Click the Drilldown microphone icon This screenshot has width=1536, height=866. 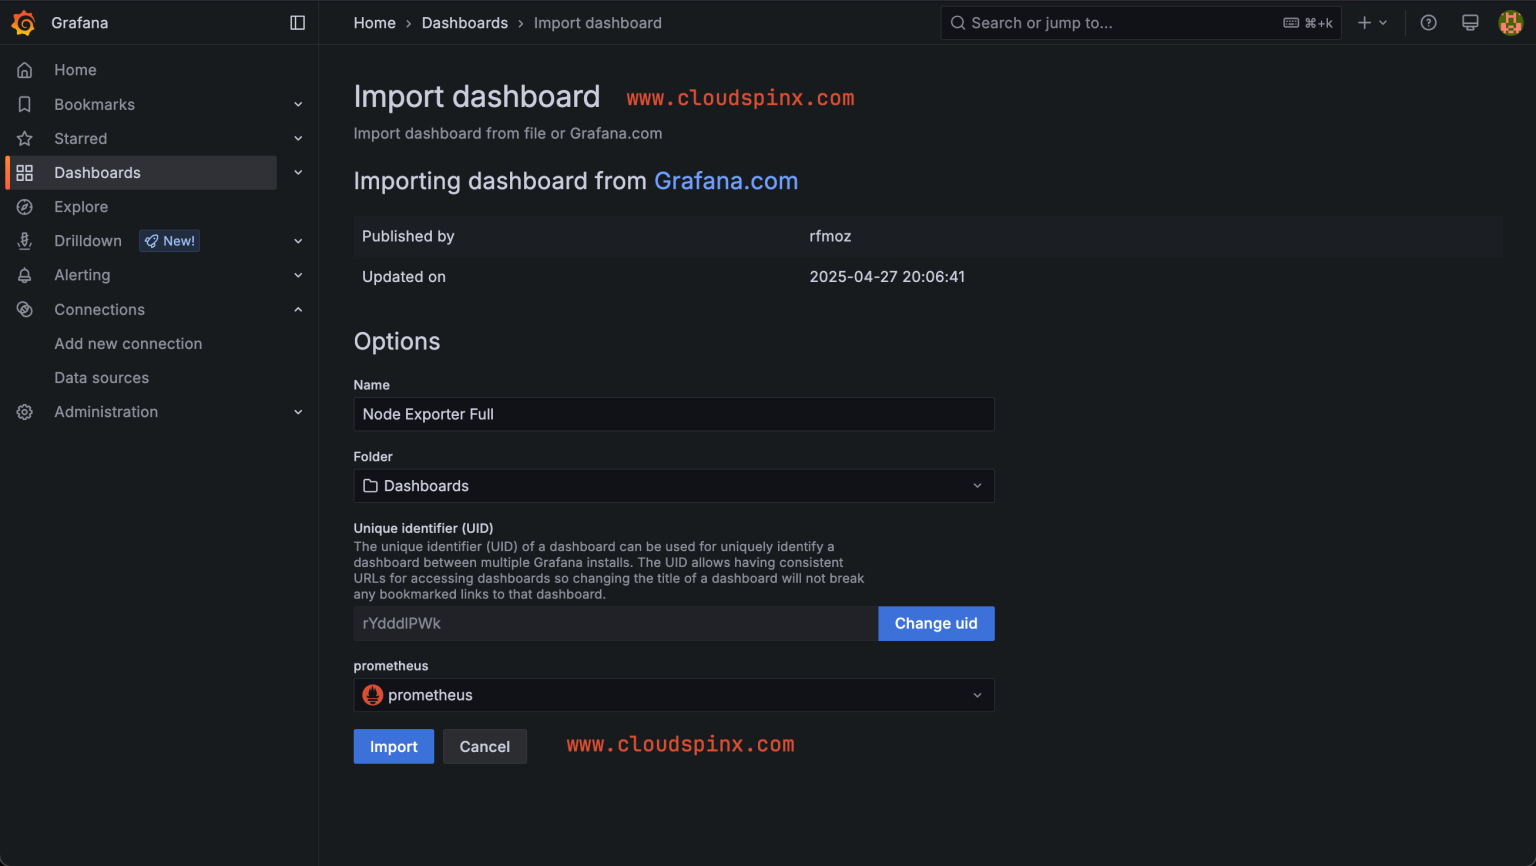point(25,240)
